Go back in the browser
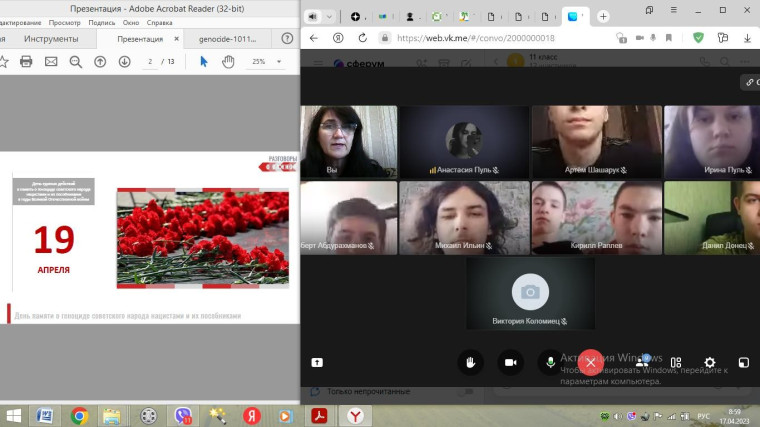 click(314, 38)
